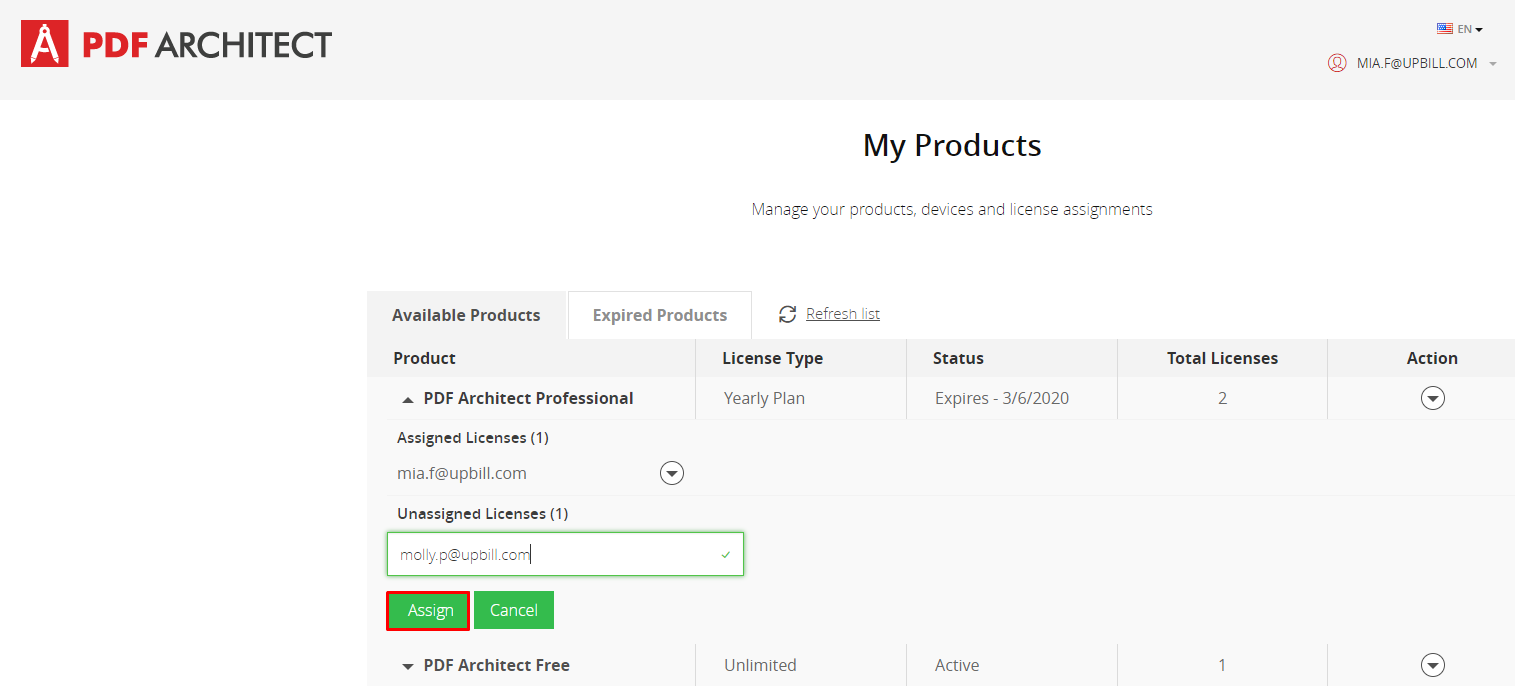Click the Expires - 3/6/2020 status cell
Viewport: 1515px width, 693px height.
click(1002, 398)
